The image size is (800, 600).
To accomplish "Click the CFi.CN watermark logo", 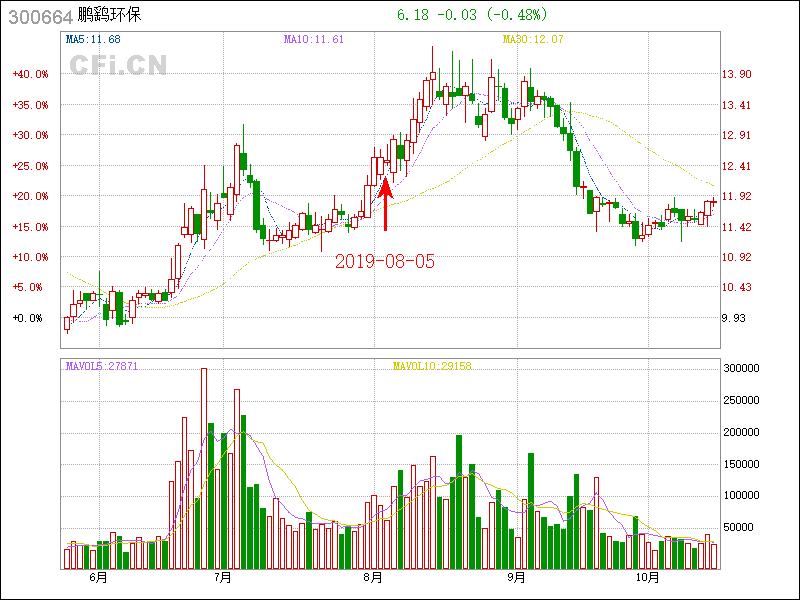I will pos(118,65).
